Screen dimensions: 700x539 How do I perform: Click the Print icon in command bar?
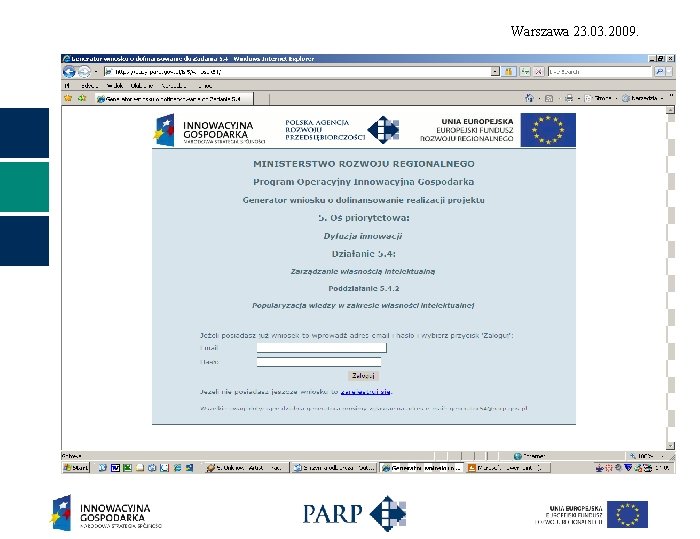[569, 98]
